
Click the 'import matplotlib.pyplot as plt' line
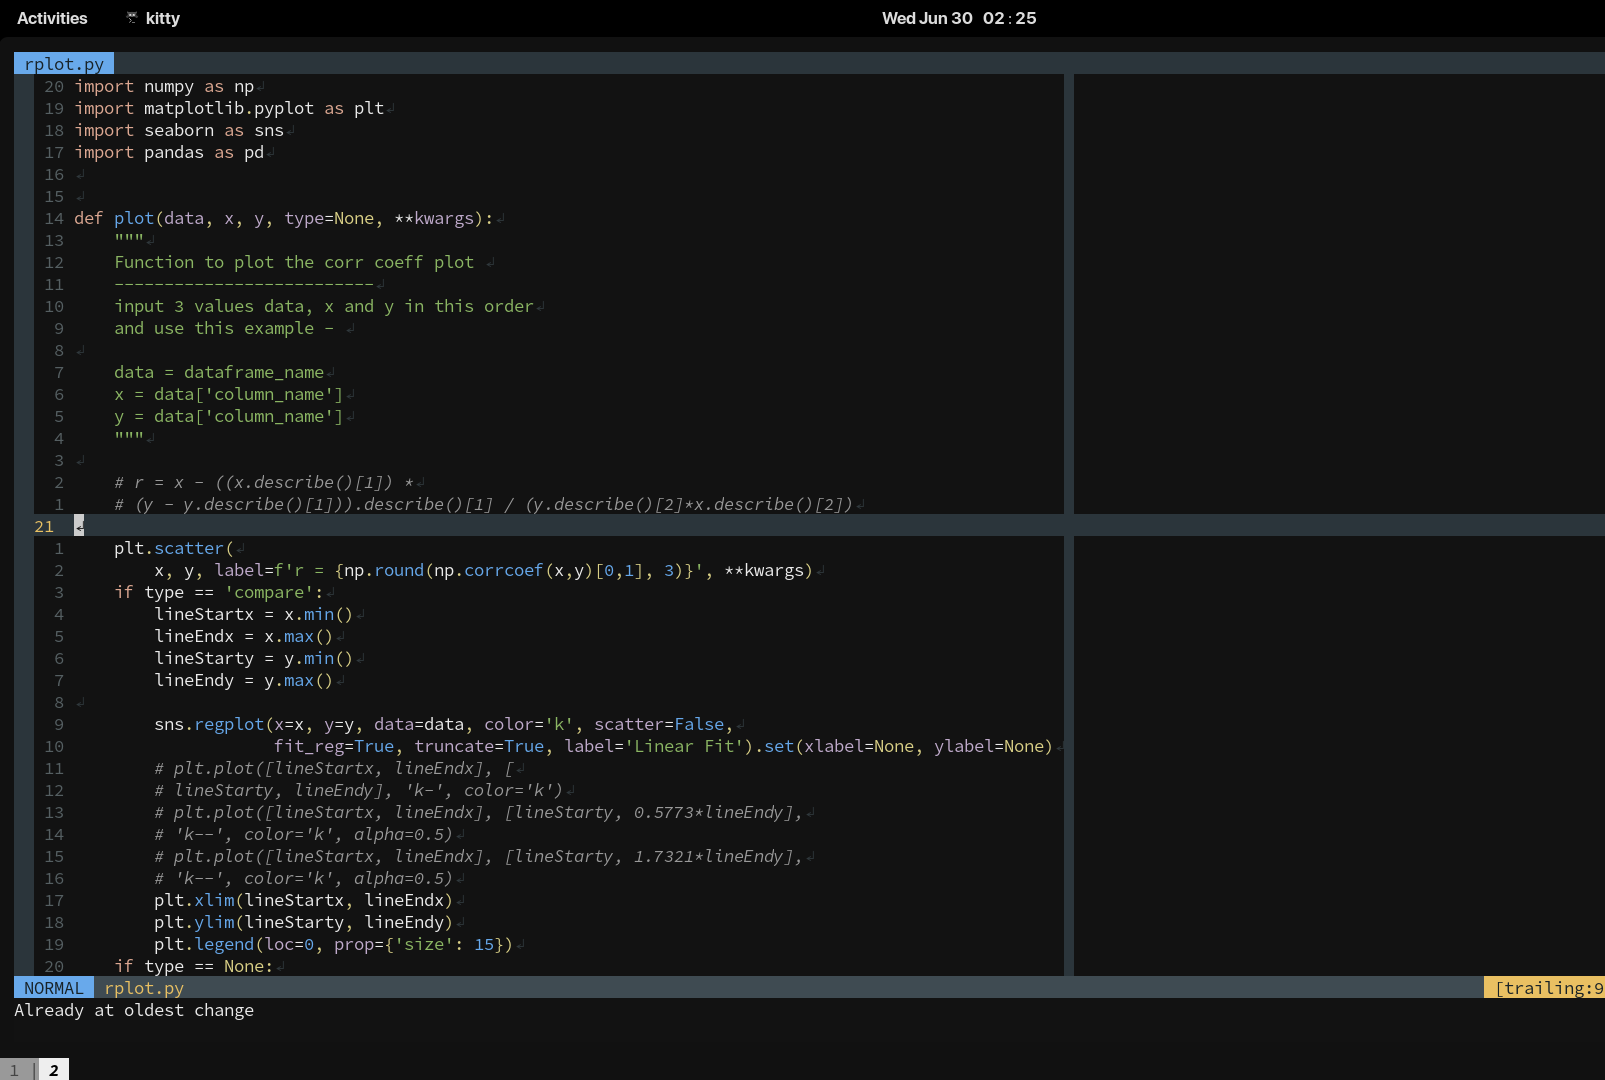click(229, 108)
